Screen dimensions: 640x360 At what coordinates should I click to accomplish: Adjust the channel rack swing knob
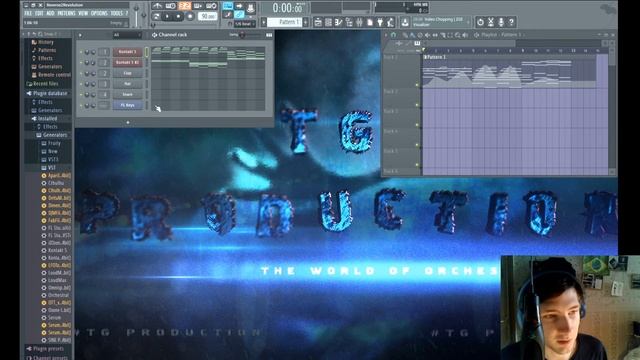[242, 35]
